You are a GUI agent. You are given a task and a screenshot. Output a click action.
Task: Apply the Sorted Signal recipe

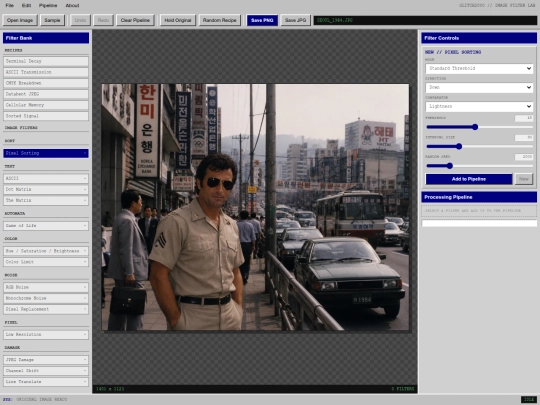pyautogui.click(x=46, y=116)
